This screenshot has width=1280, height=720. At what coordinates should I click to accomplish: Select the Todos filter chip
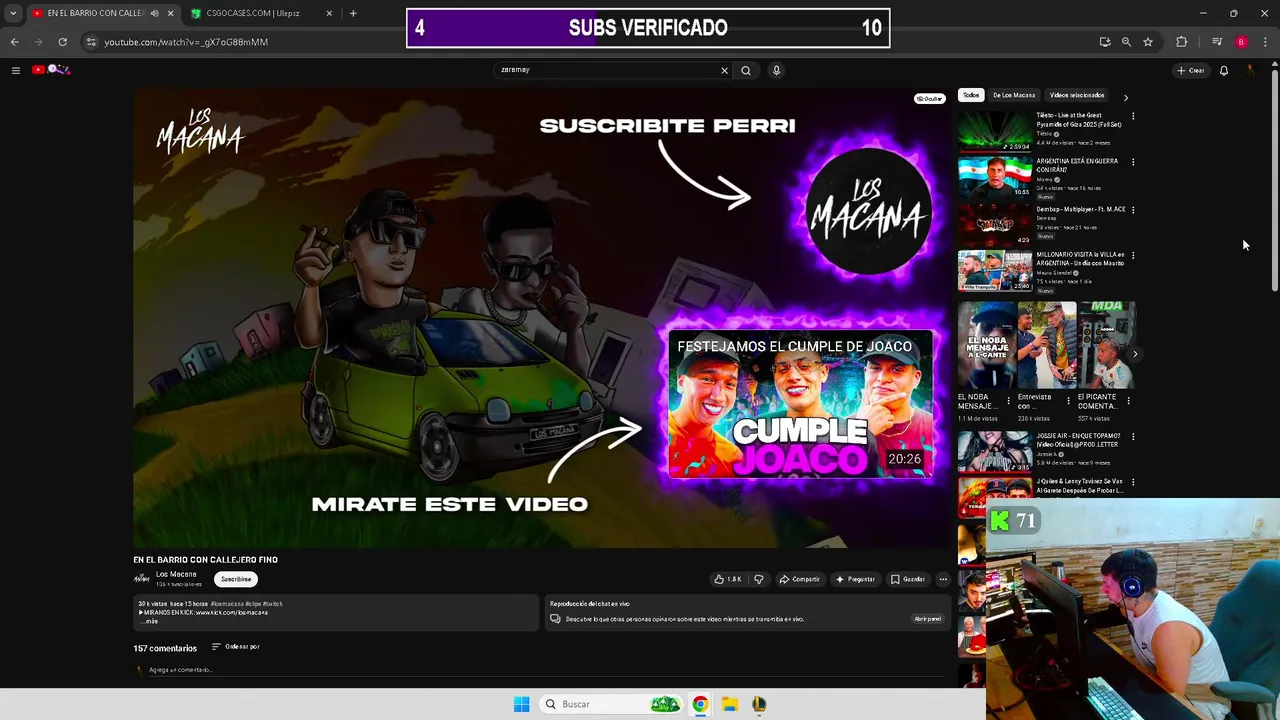pos(971,95)
